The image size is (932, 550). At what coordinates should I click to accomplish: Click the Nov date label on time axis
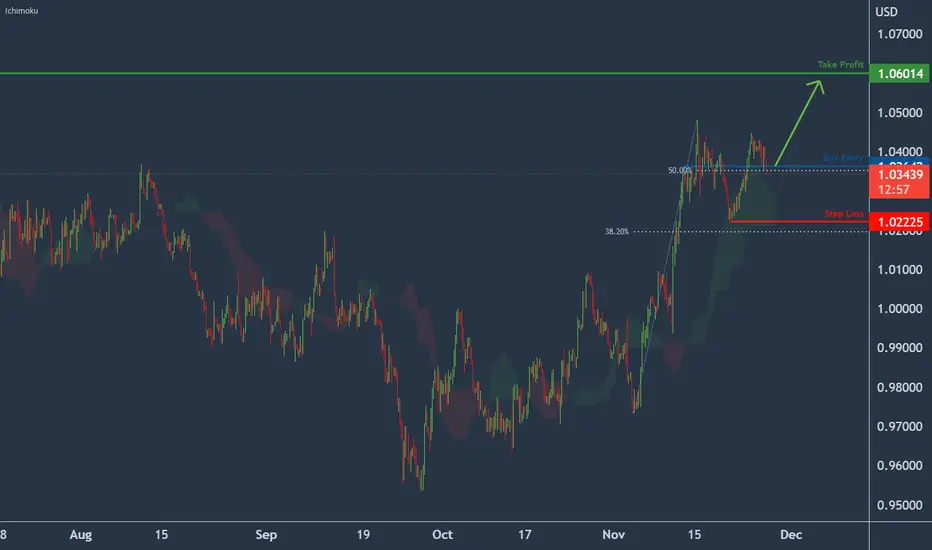click(x=613, y=535)
